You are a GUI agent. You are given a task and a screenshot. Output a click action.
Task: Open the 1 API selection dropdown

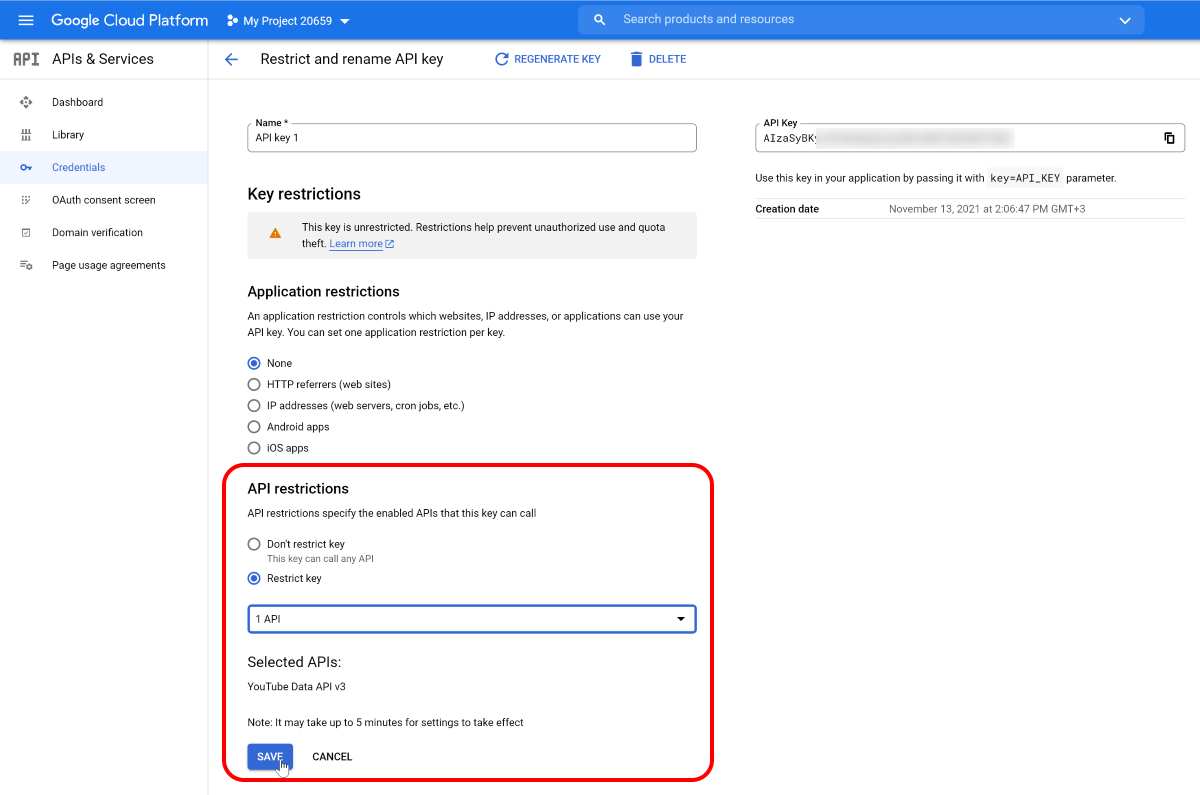[x=472, y=619]
